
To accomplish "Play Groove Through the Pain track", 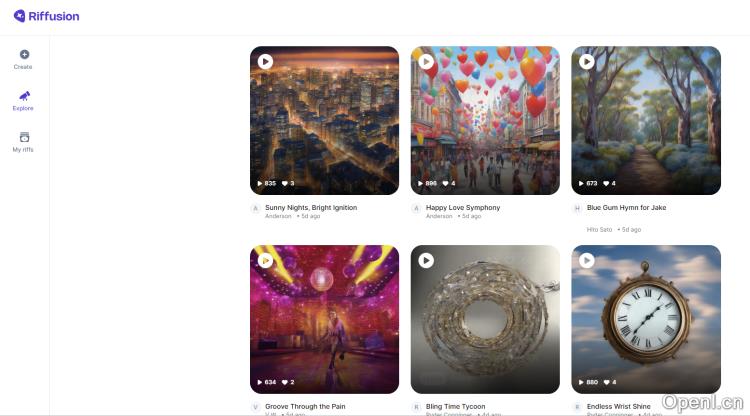I will (x=265, y=260).
